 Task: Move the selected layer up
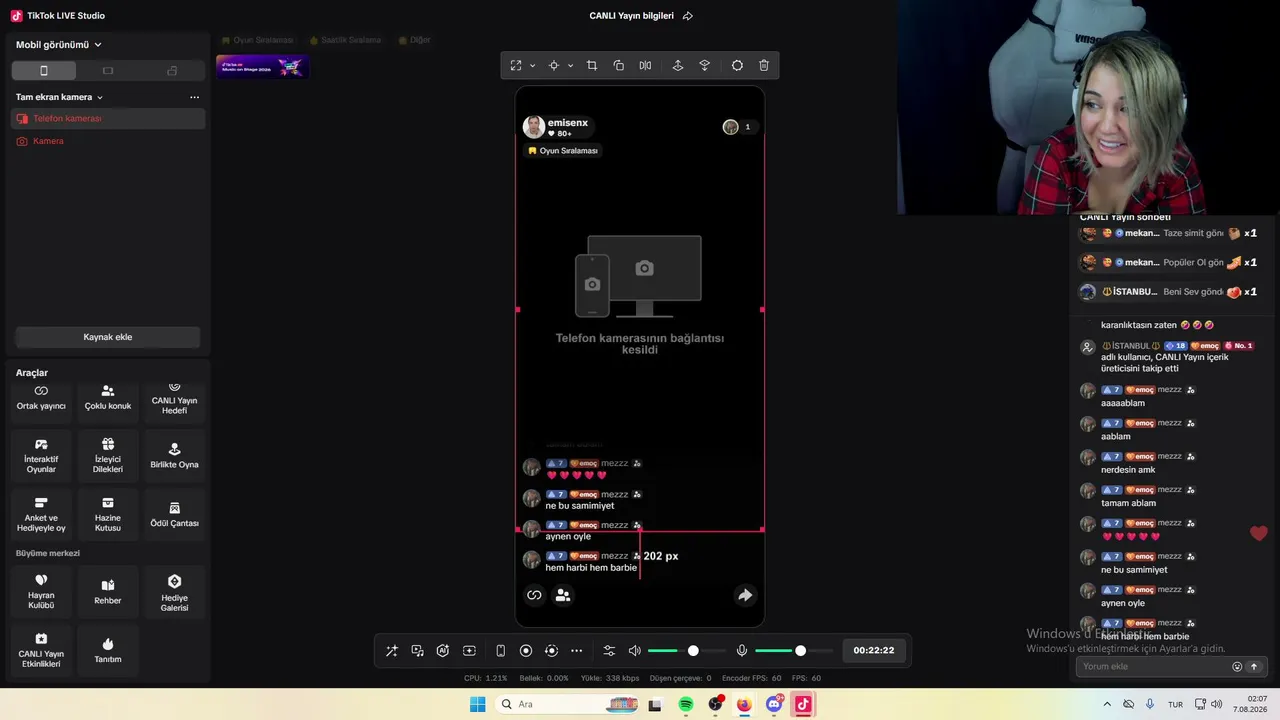(677, 66)
